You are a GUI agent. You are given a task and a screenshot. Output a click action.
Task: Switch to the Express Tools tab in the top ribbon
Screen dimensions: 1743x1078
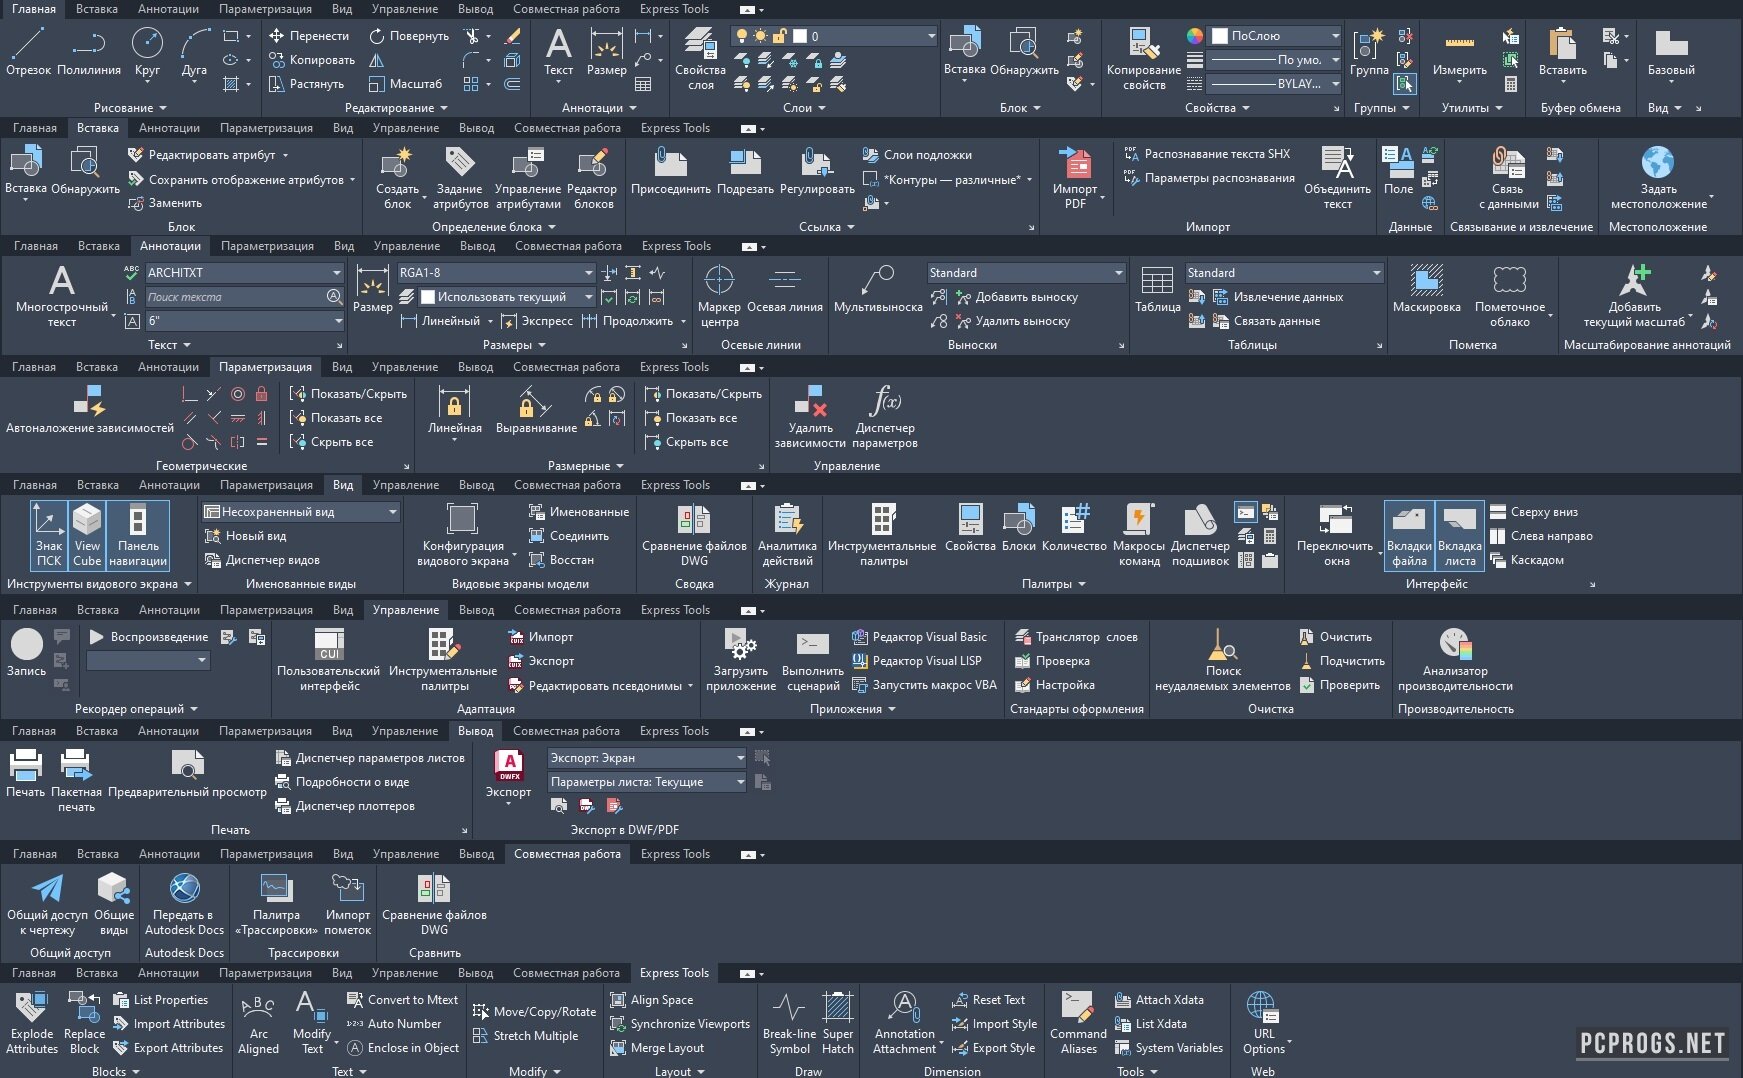pos(674,9)
